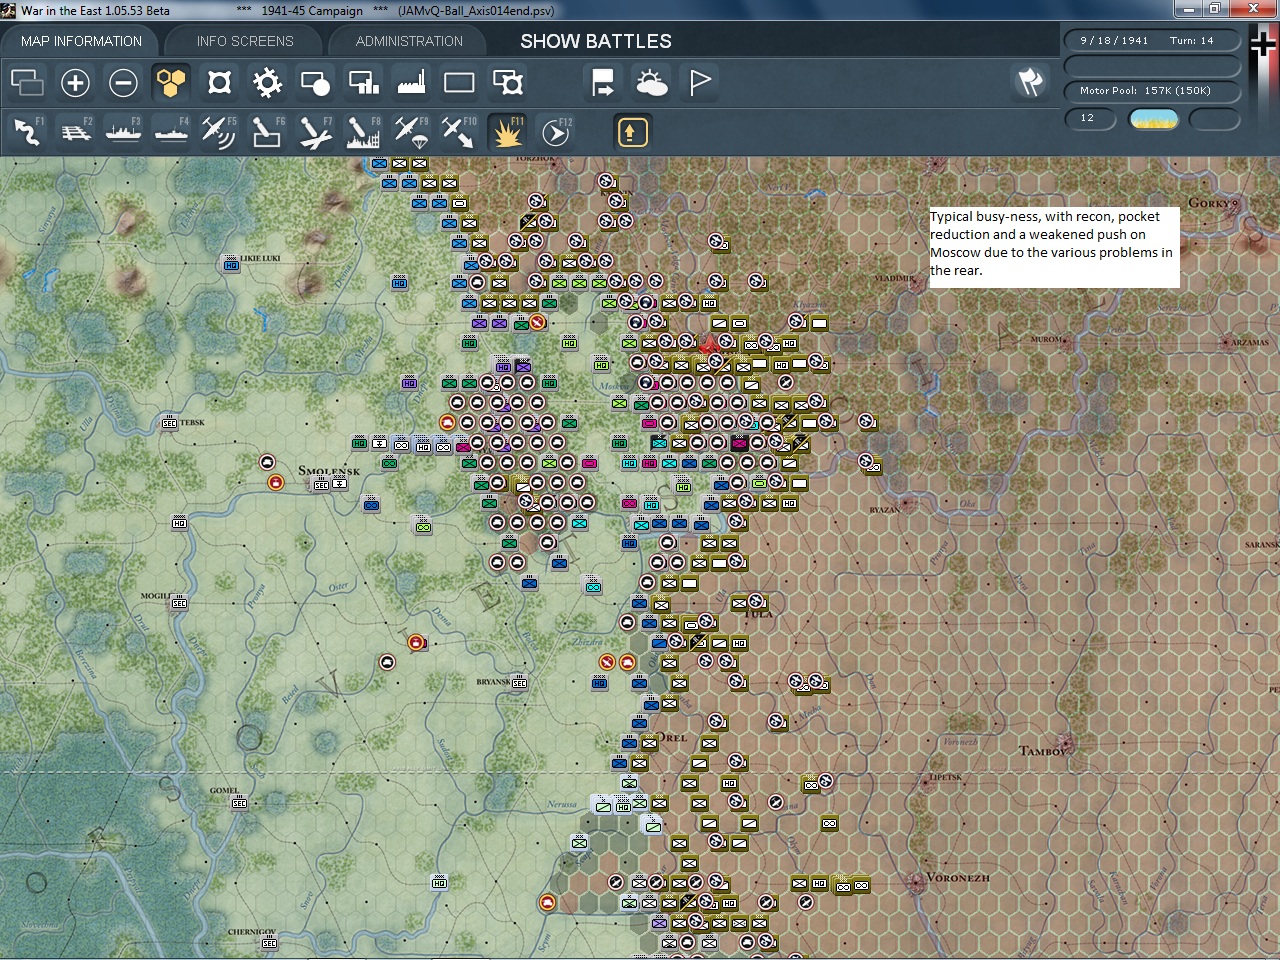Click the flag with arrow icon
This screenshot has height=960, width=1280.
pos(603,82)
